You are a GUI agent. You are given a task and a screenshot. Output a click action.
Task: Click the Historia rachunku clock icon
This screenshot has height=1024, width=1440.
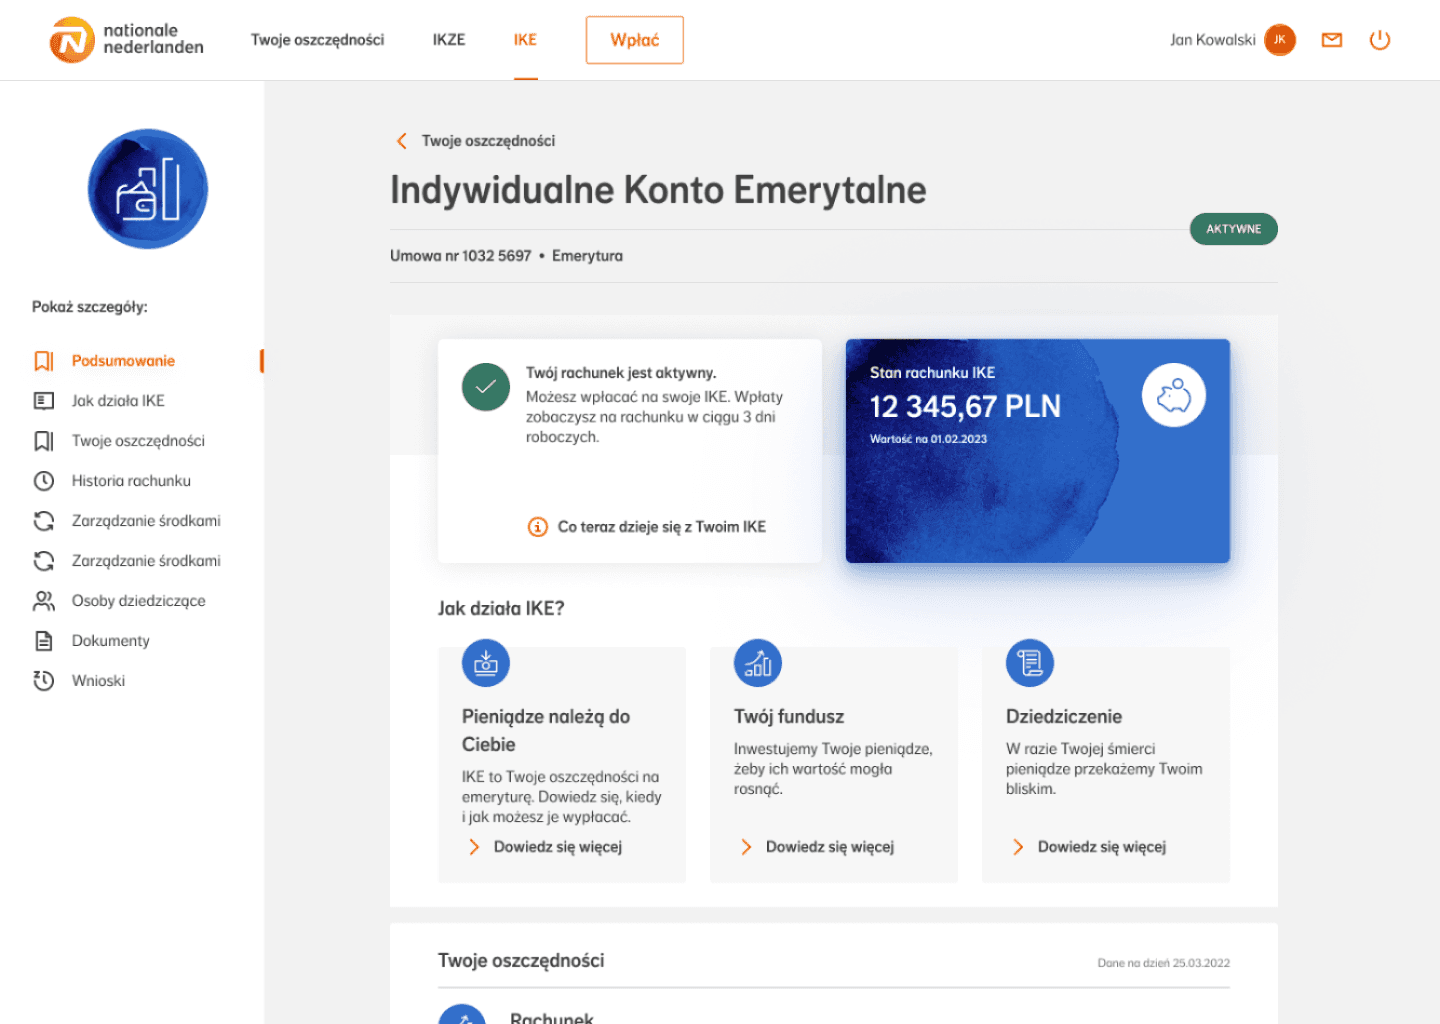point(44,481)
